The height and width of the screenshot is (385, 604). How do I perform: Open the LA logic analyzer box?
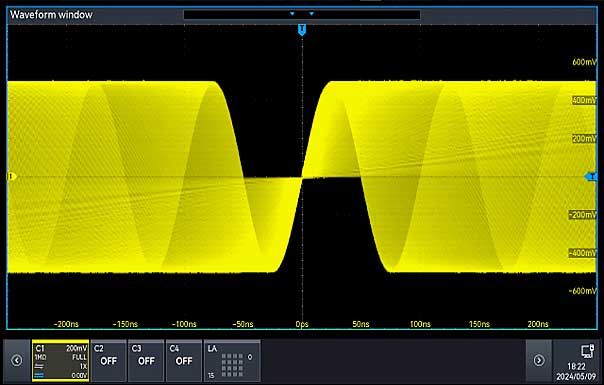click(x=232, y=361)
